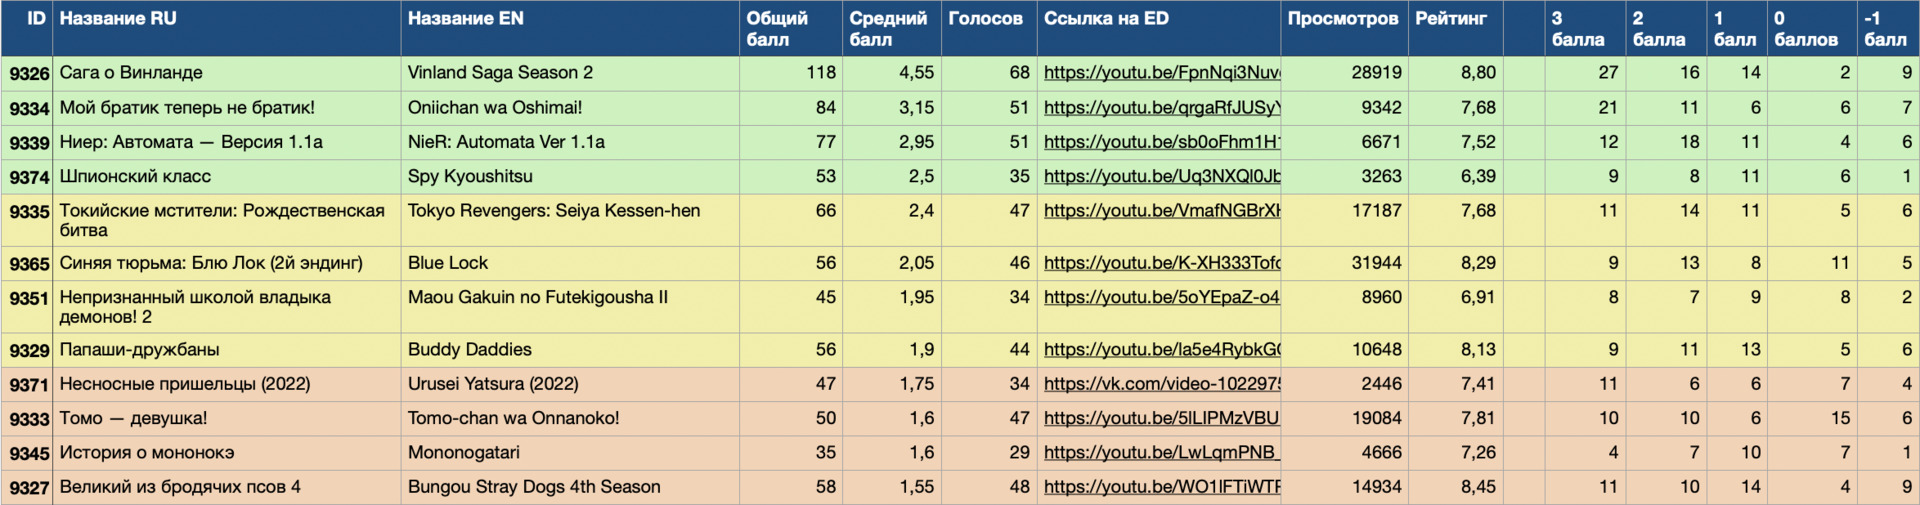Screen dimensions: 1920x505
Task: Open the Oniichan wa Oshimai! ED link
Action: [x=1161, y=108]
